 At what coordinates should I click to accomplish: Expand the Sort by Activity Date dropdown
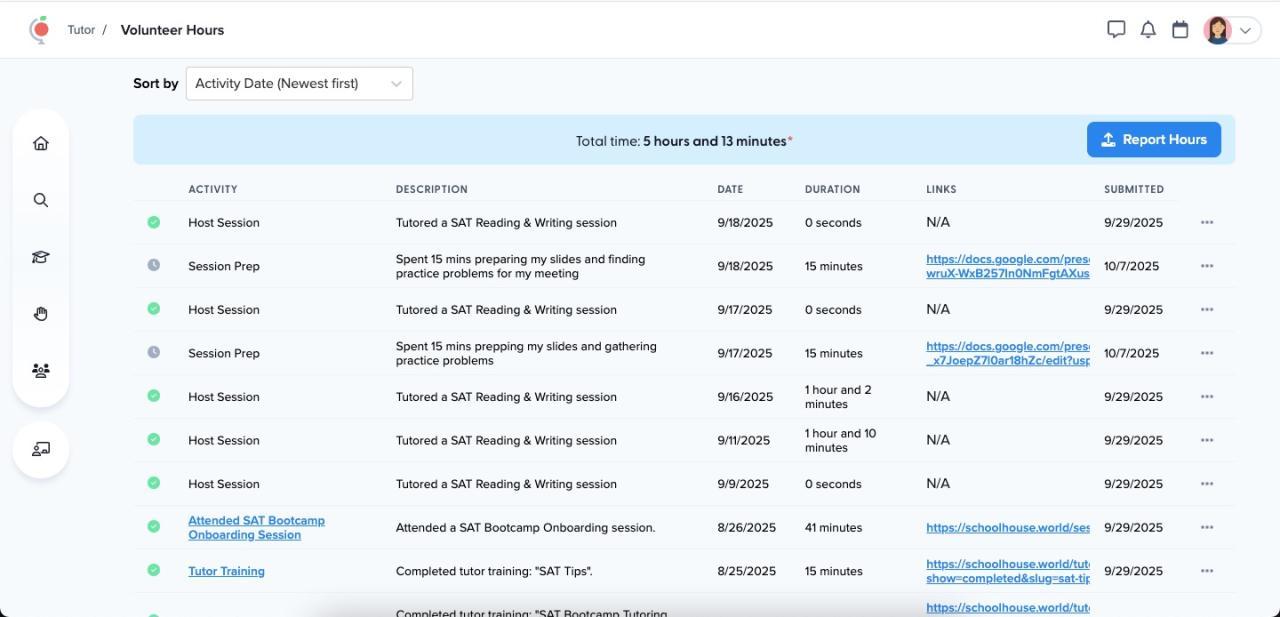pyautogui.click(x=299, y=84)
